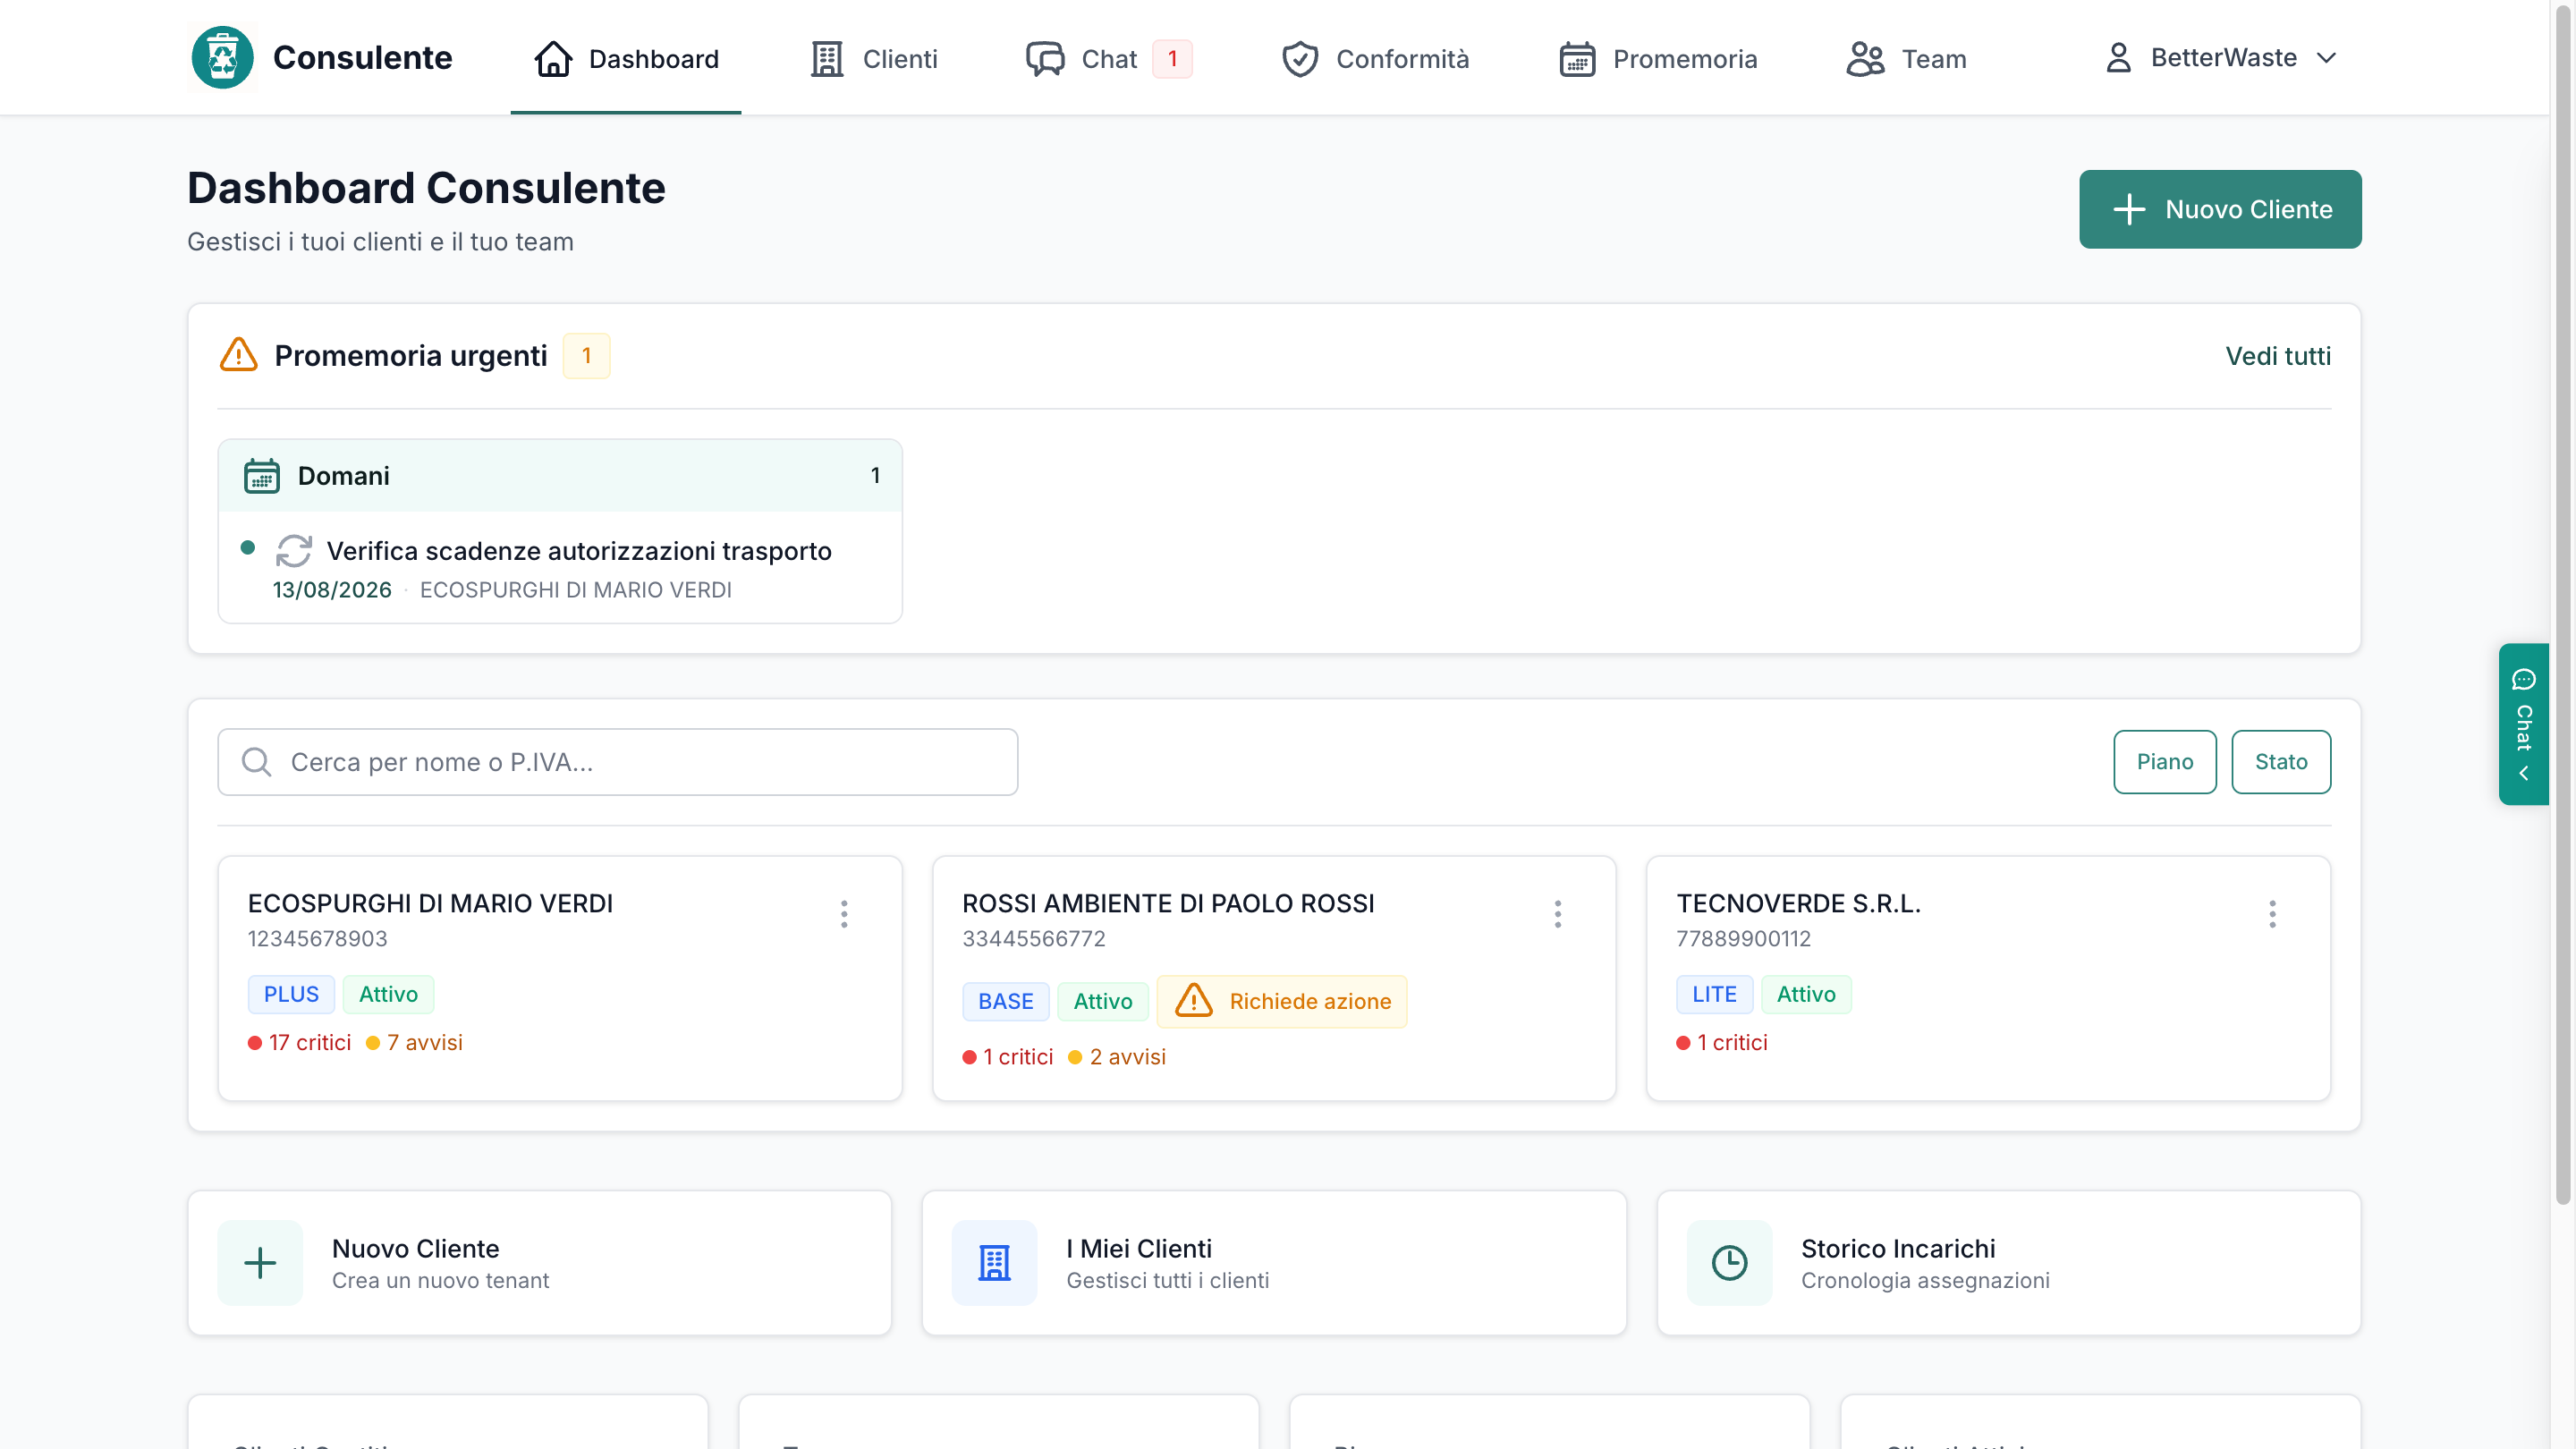
Task: Open the Piano filter dropdown
Action: pos(2164,762)
